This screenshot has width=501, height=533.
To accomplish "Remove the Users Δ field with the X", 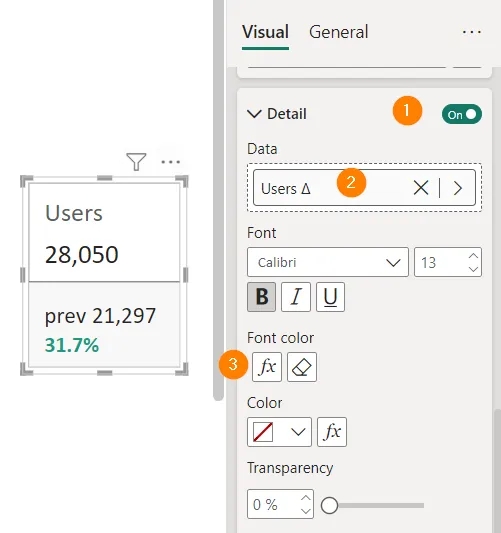I will point(421,188).
